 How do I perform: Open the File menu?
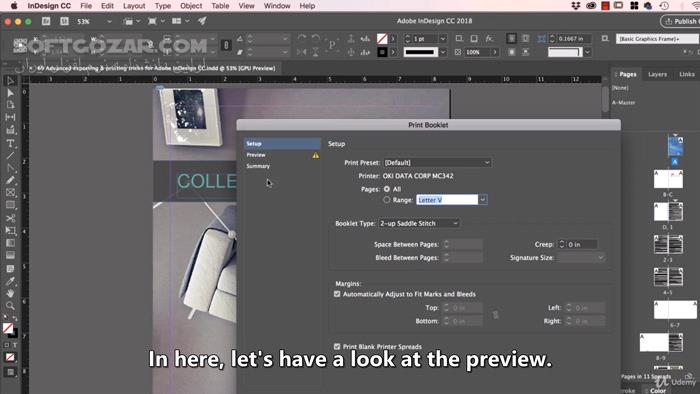click(86, 6)
